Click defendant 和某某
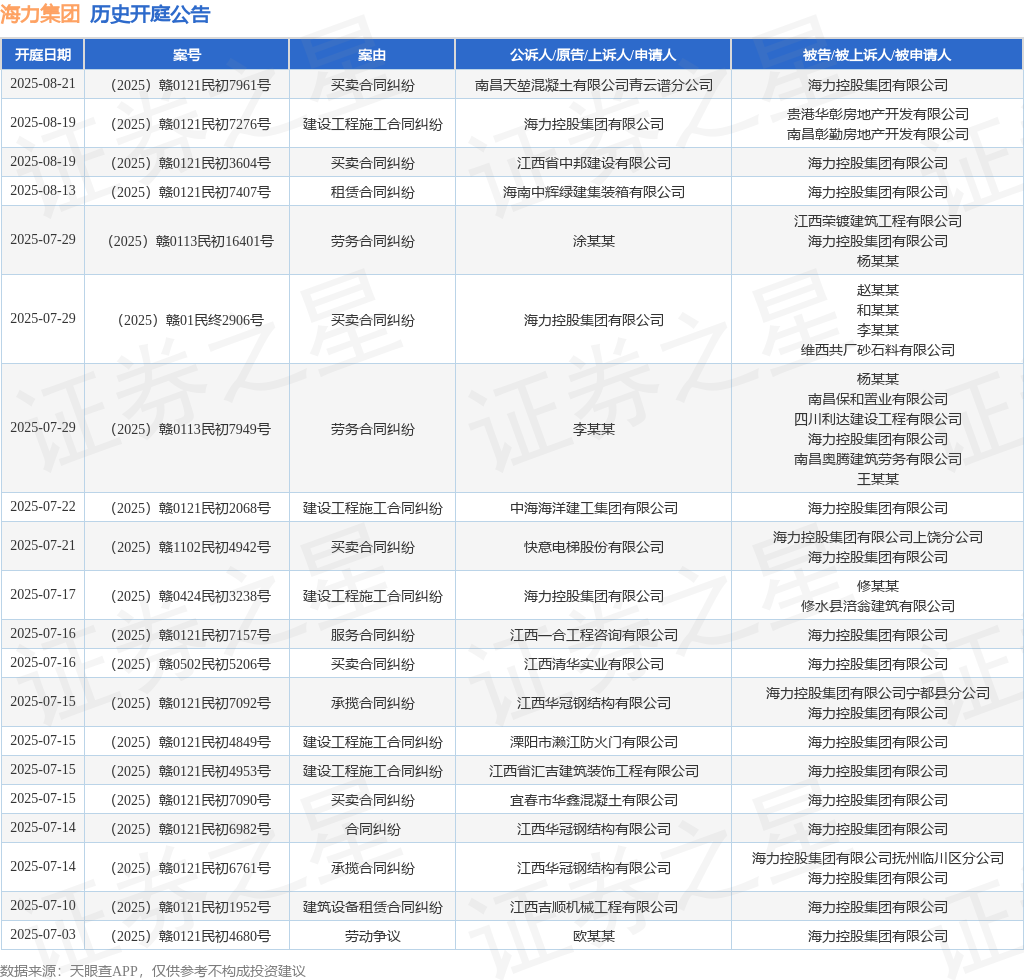This screenshot has height=980, width=1024. coord(878,310)
